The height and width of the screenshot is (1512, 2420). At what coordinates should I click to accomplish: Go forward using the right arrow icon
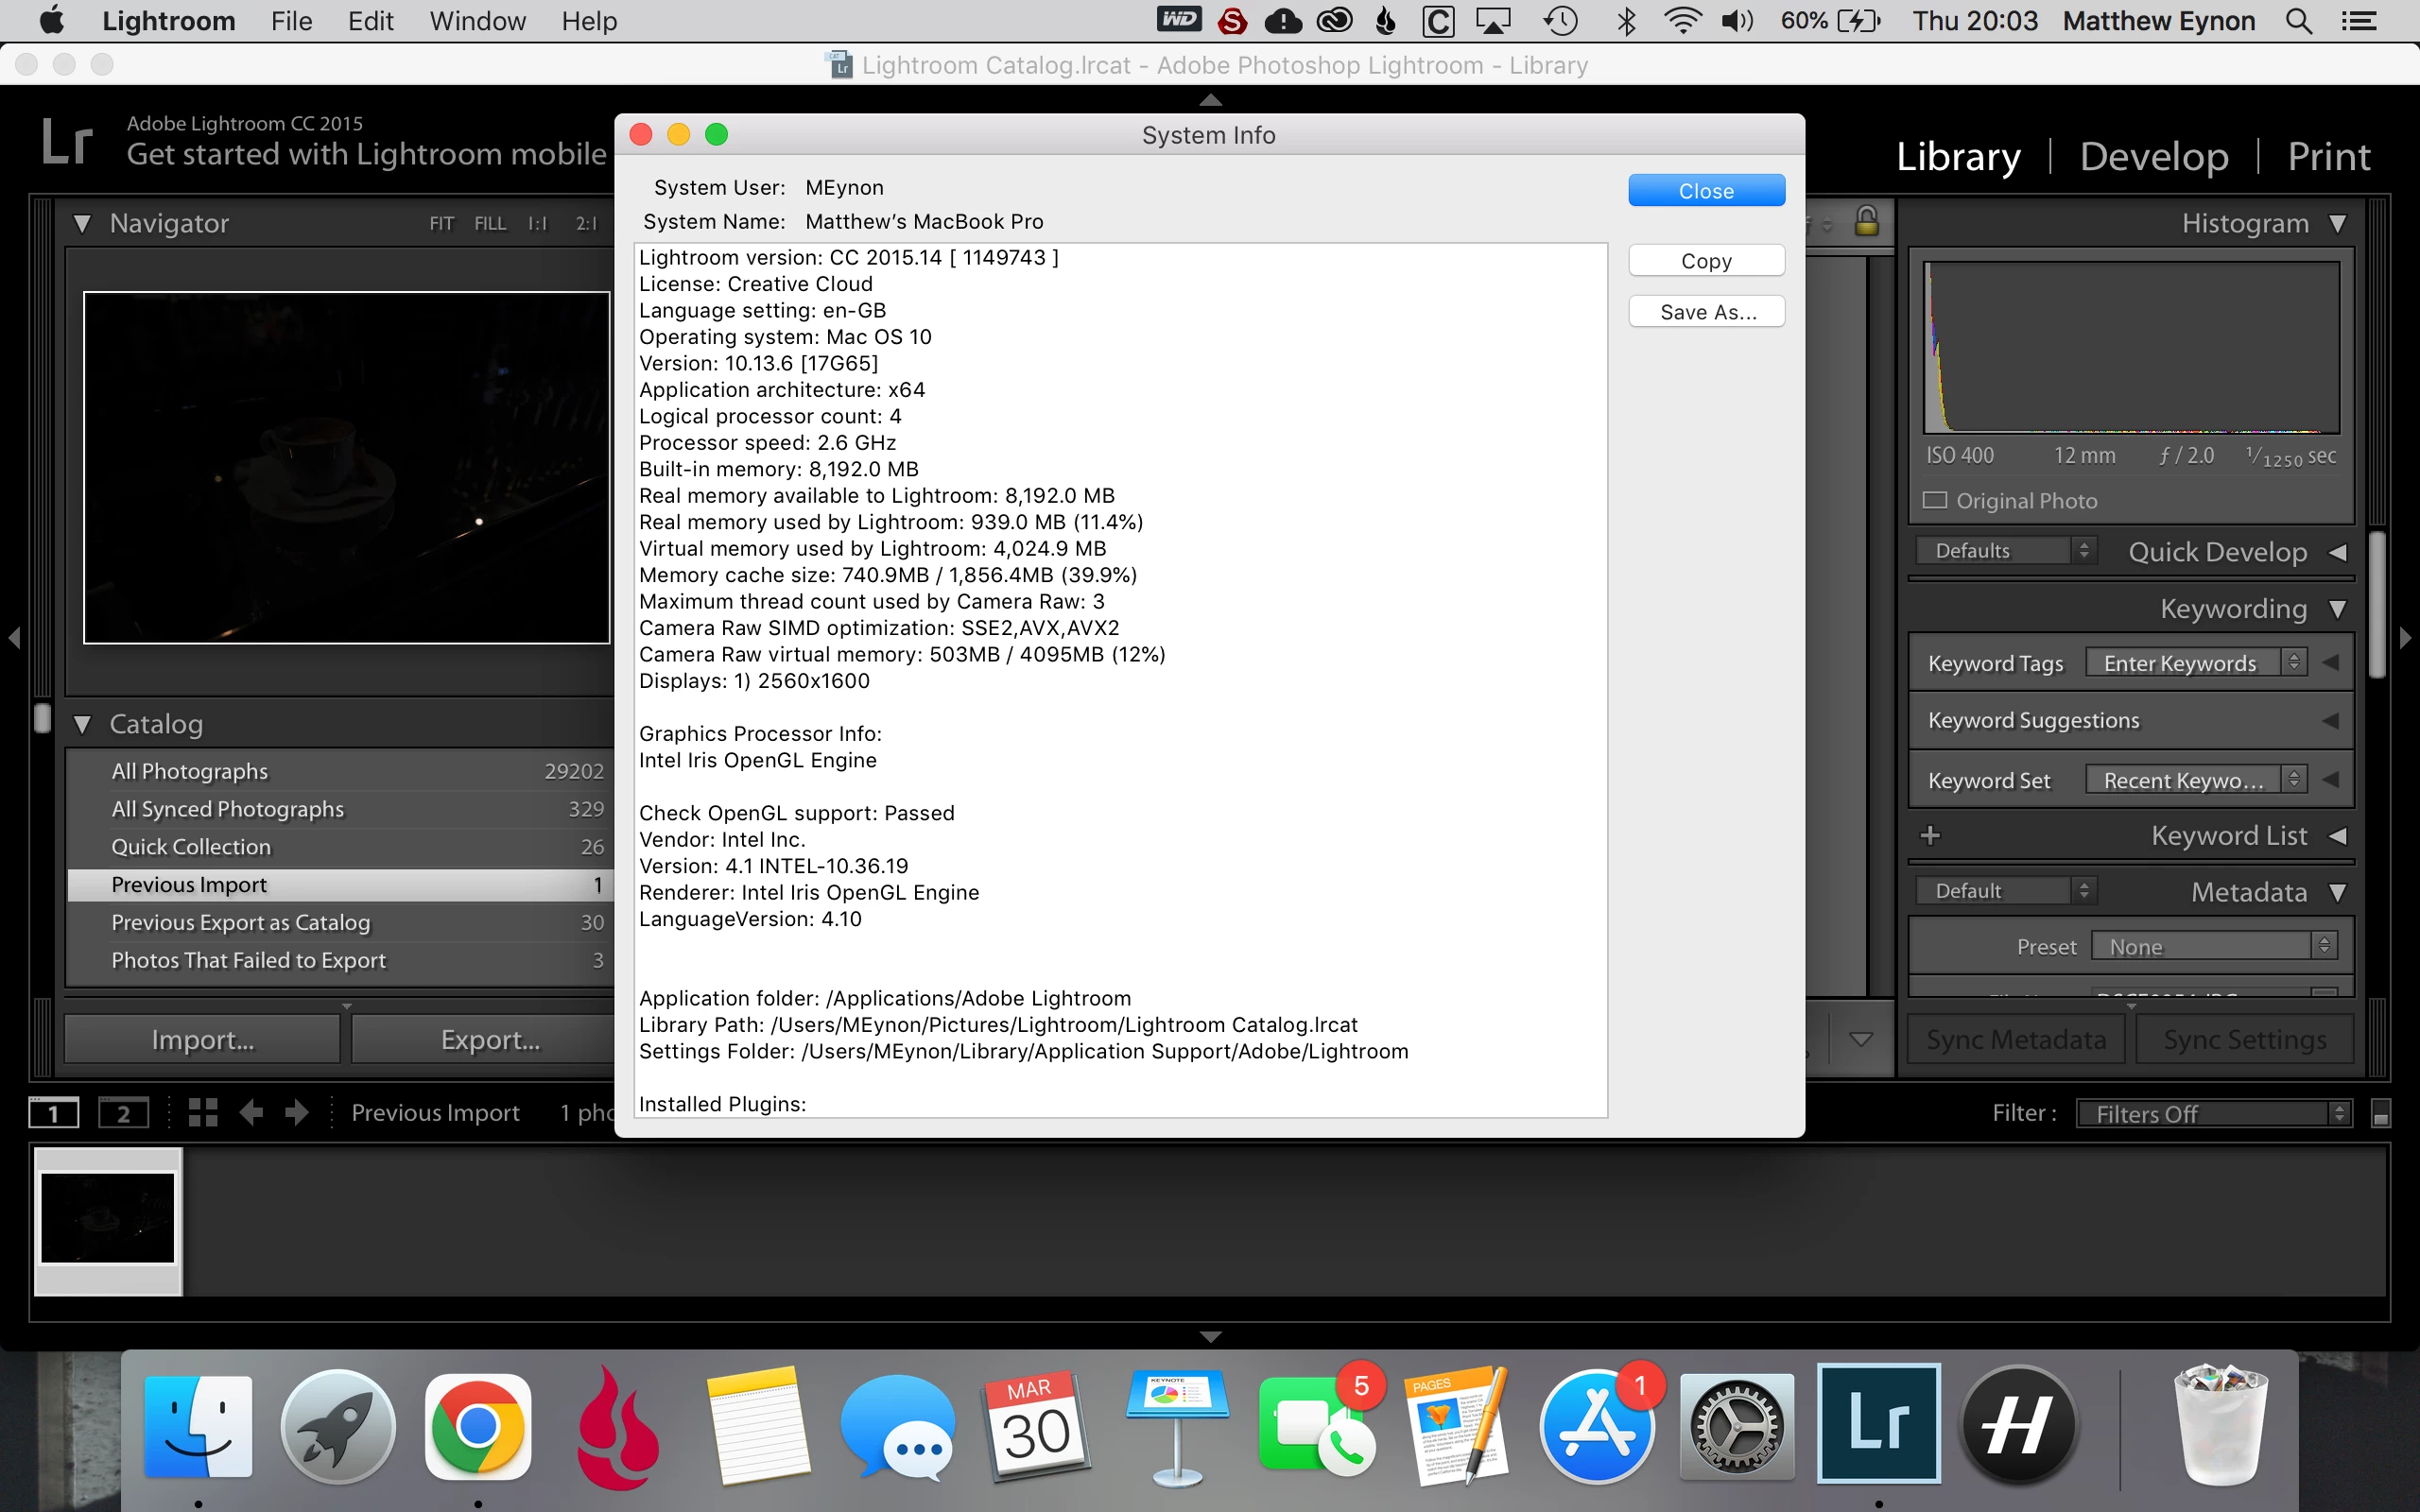297,1112
